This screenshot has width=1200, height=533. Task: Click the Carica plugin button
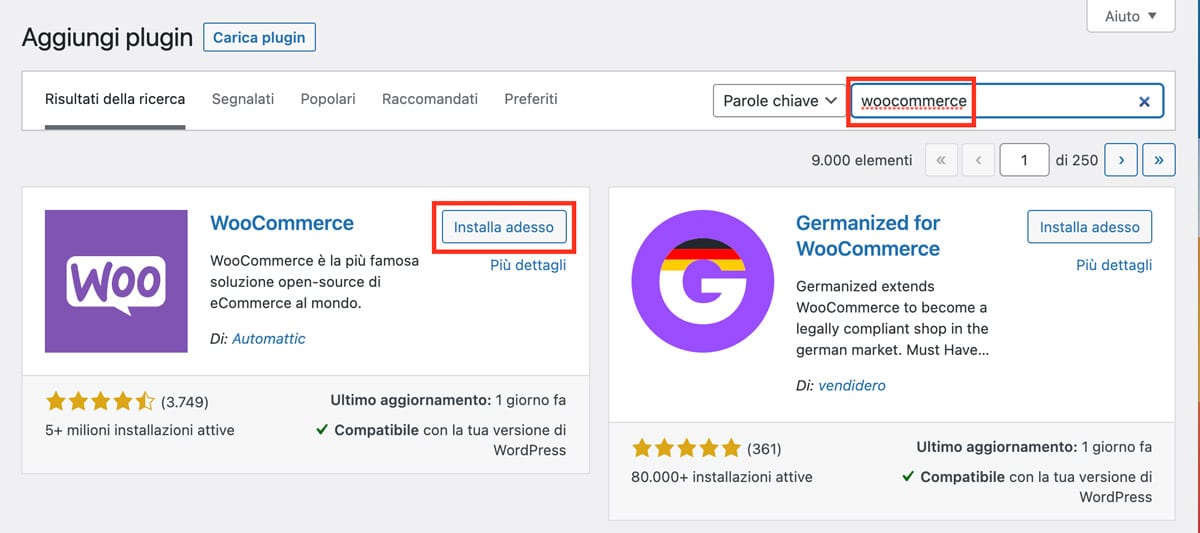coord(260,38)
